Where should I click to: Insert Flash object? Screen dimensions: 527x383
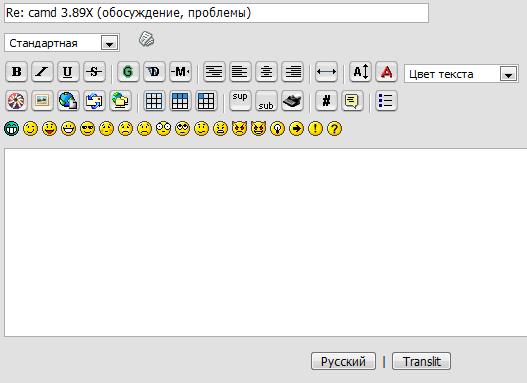point(16,100)
